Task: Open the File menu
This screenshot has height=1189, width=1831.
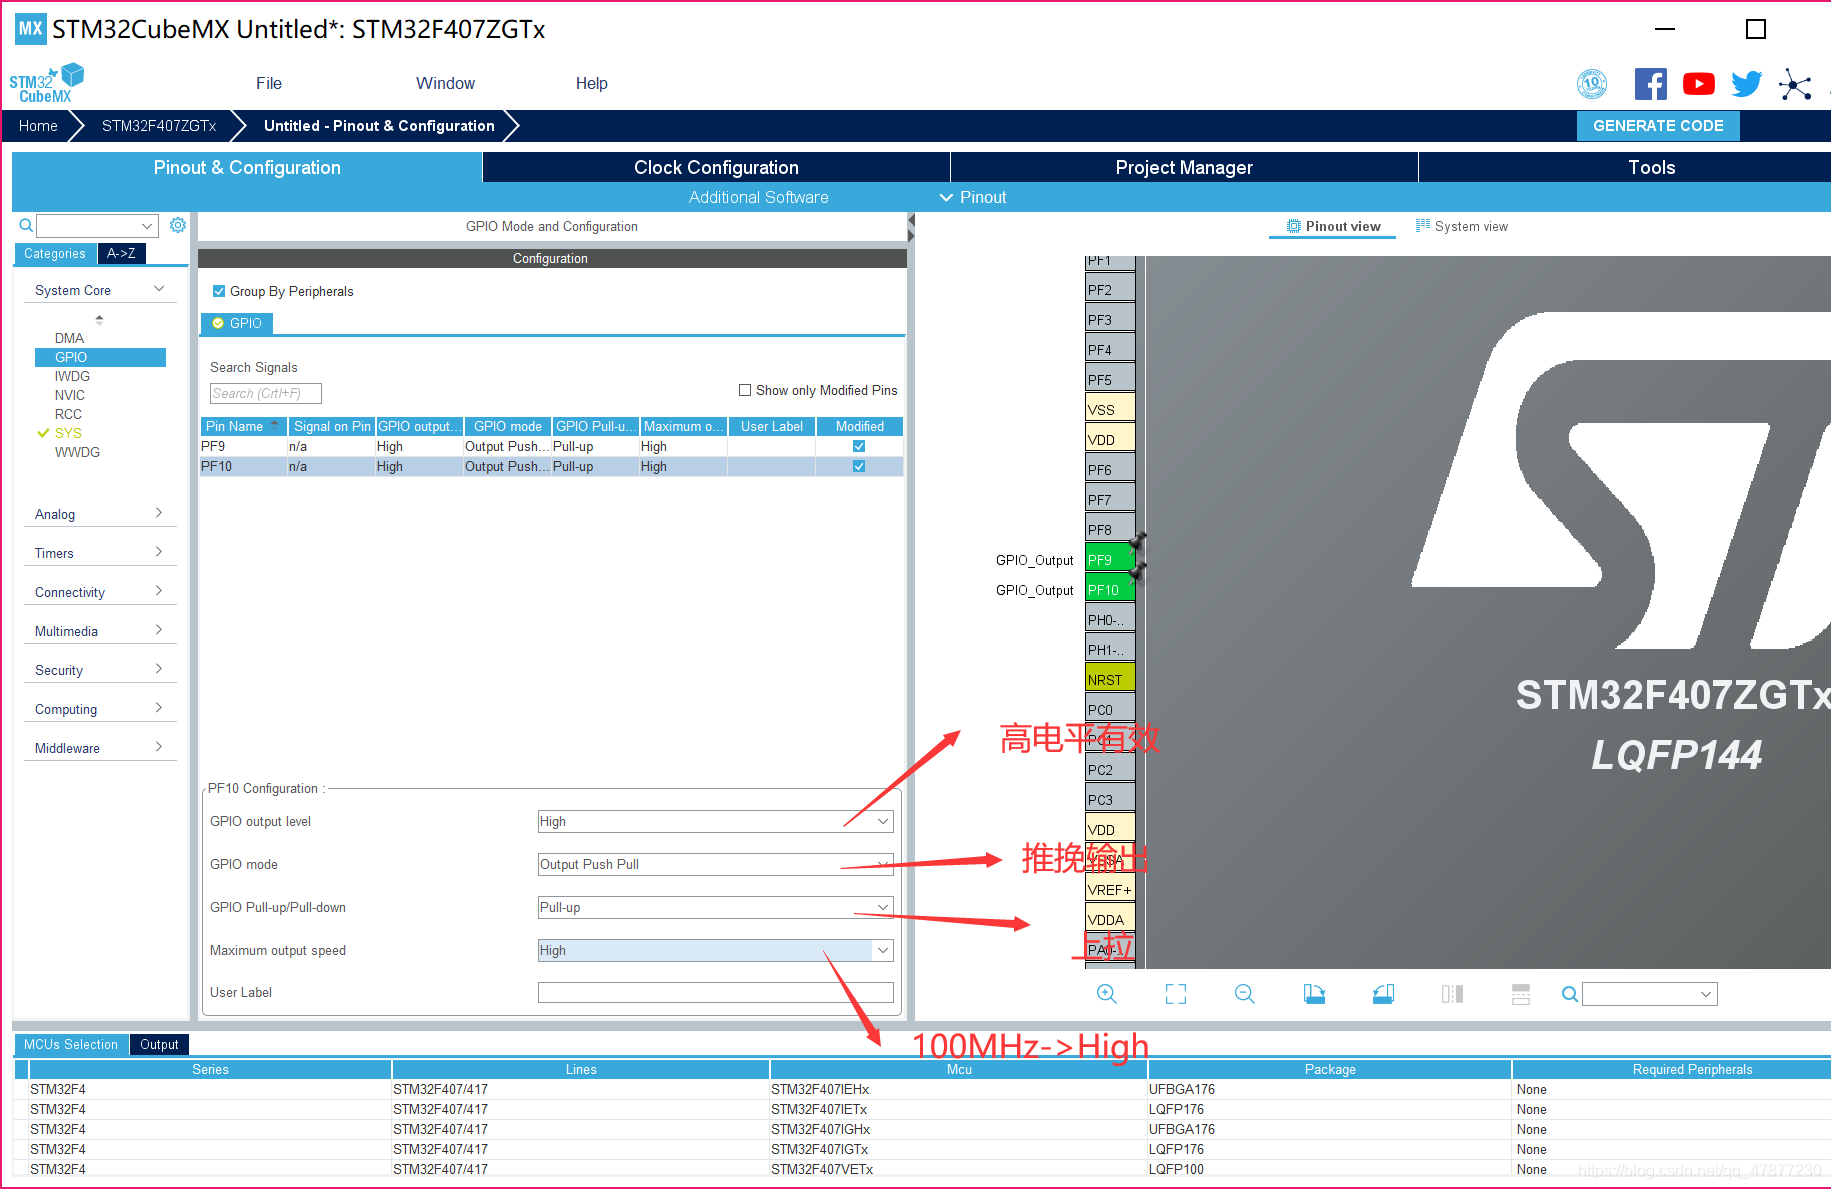Action: 269,83
